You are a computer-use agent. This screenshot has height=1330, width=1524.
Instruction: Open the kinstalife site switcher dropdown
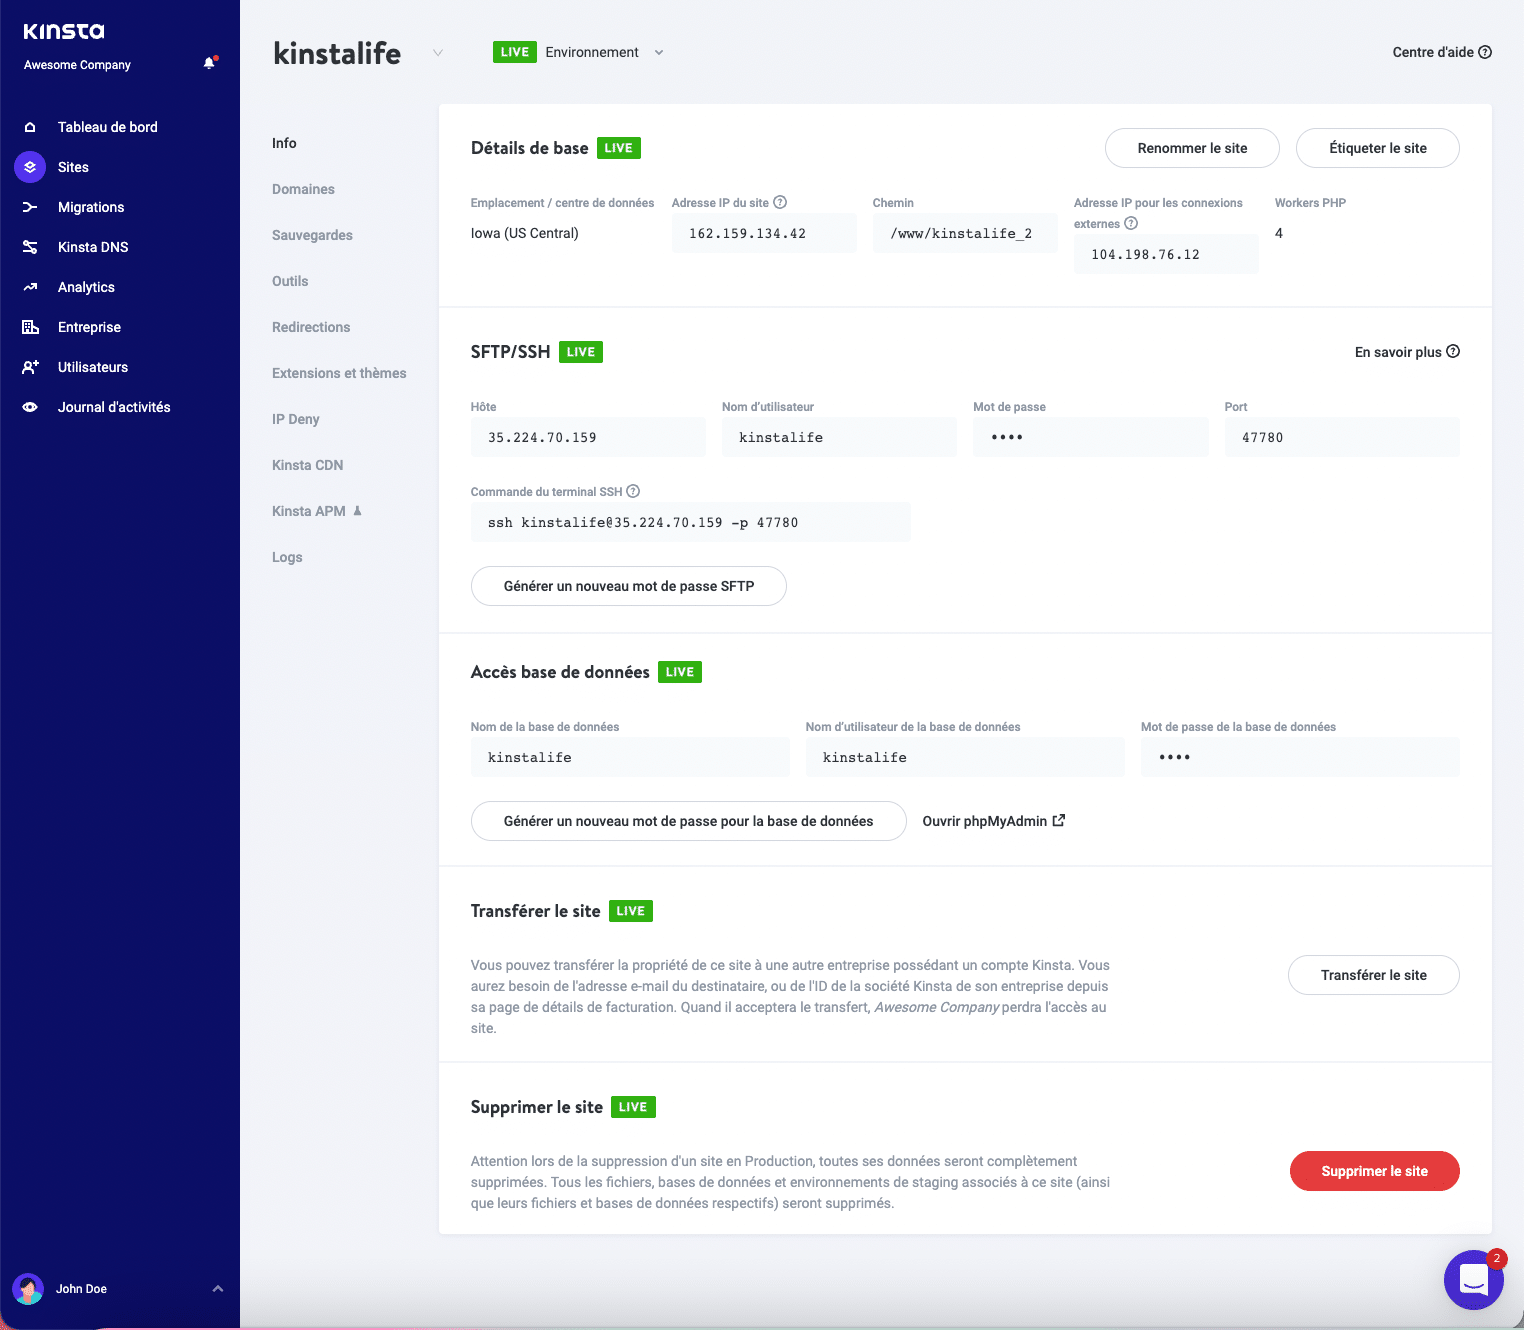(x=437, y=53)
